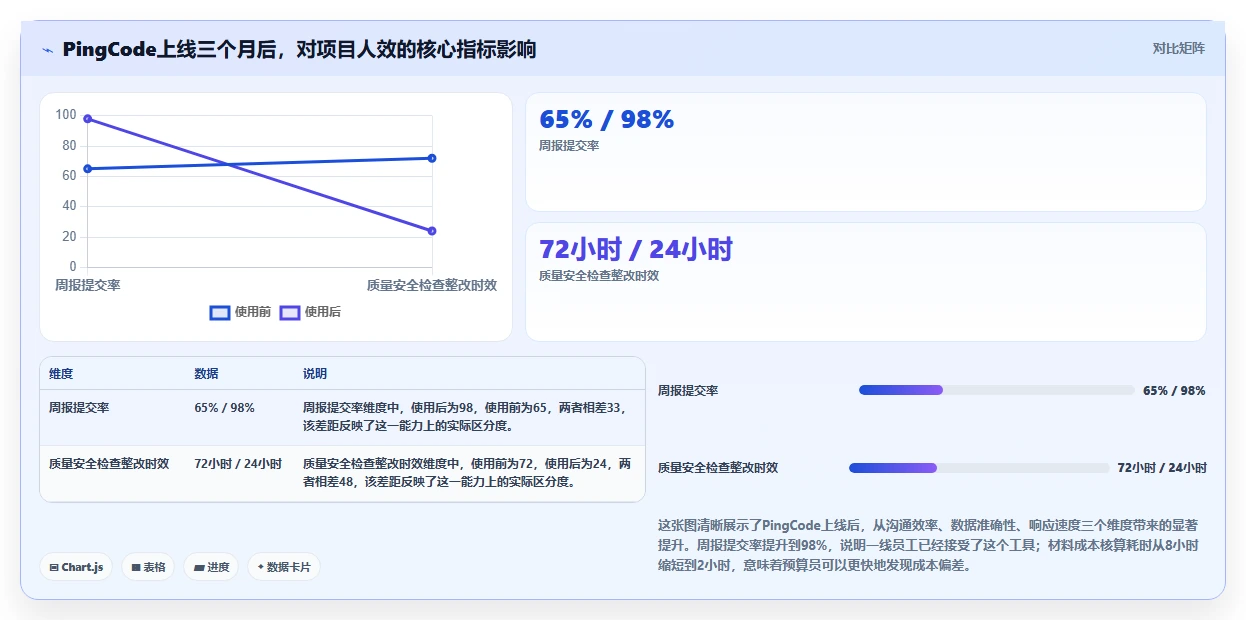The image size is (1246, 620).
Task: Click the 65% / 98% value beside progress bar
Action: pyautogui.click(x=1174, y=391)
